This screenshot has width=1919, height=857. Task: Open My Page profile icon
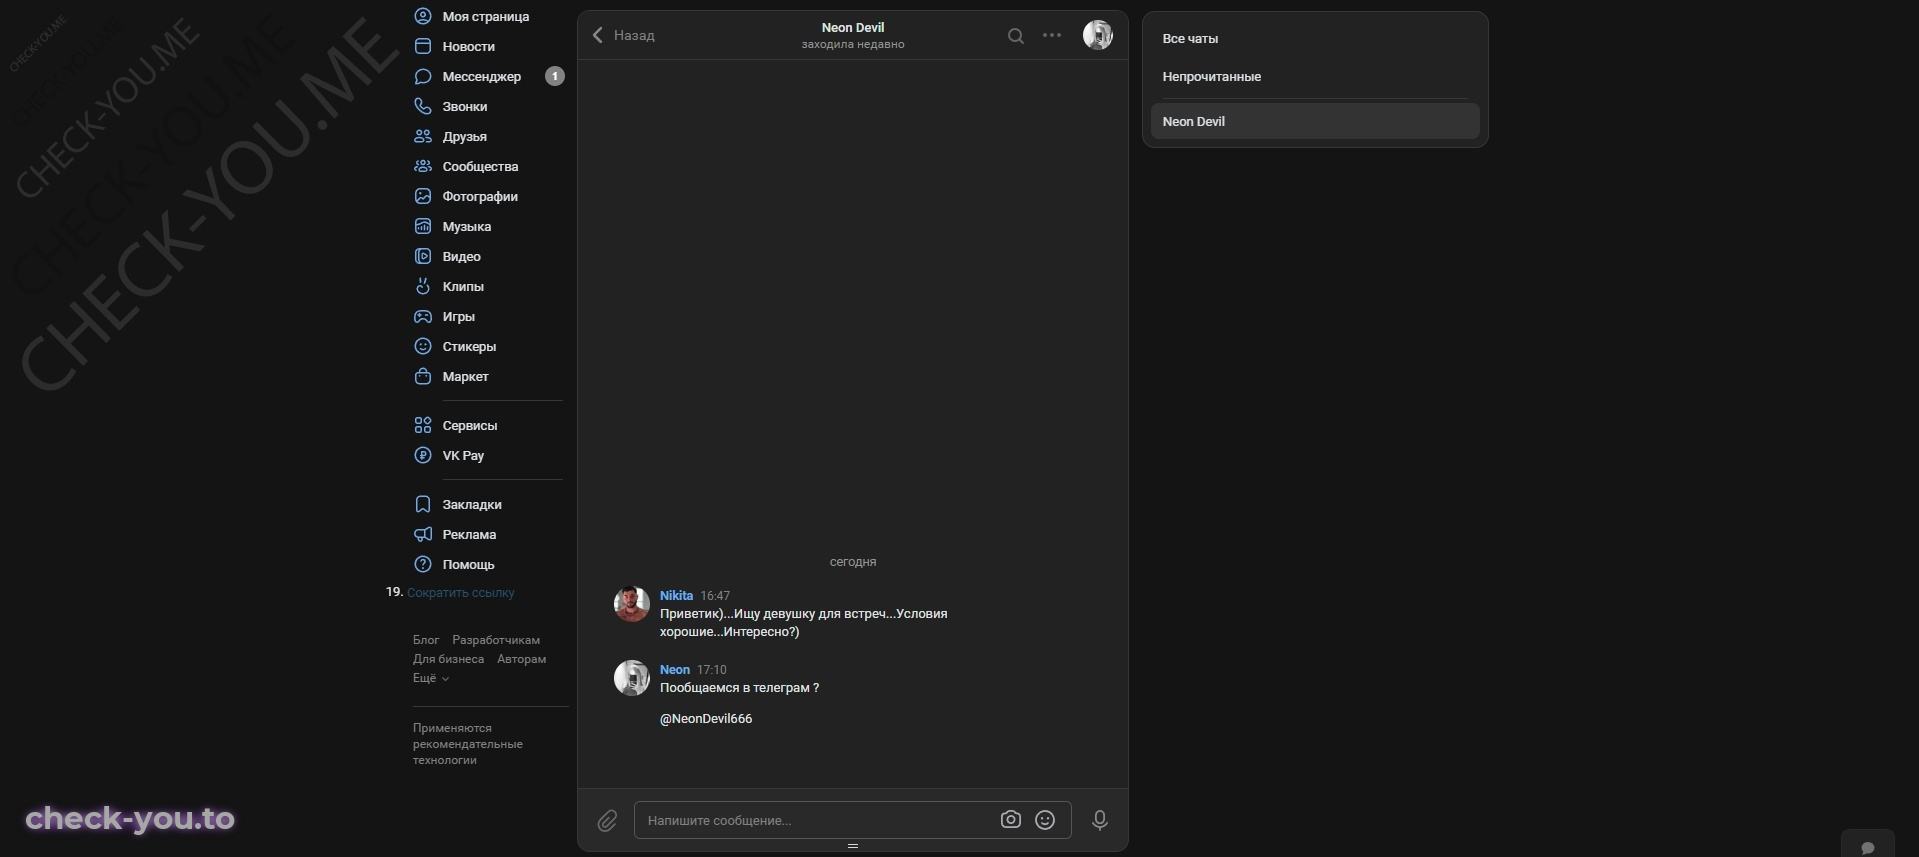coord(423,16)
